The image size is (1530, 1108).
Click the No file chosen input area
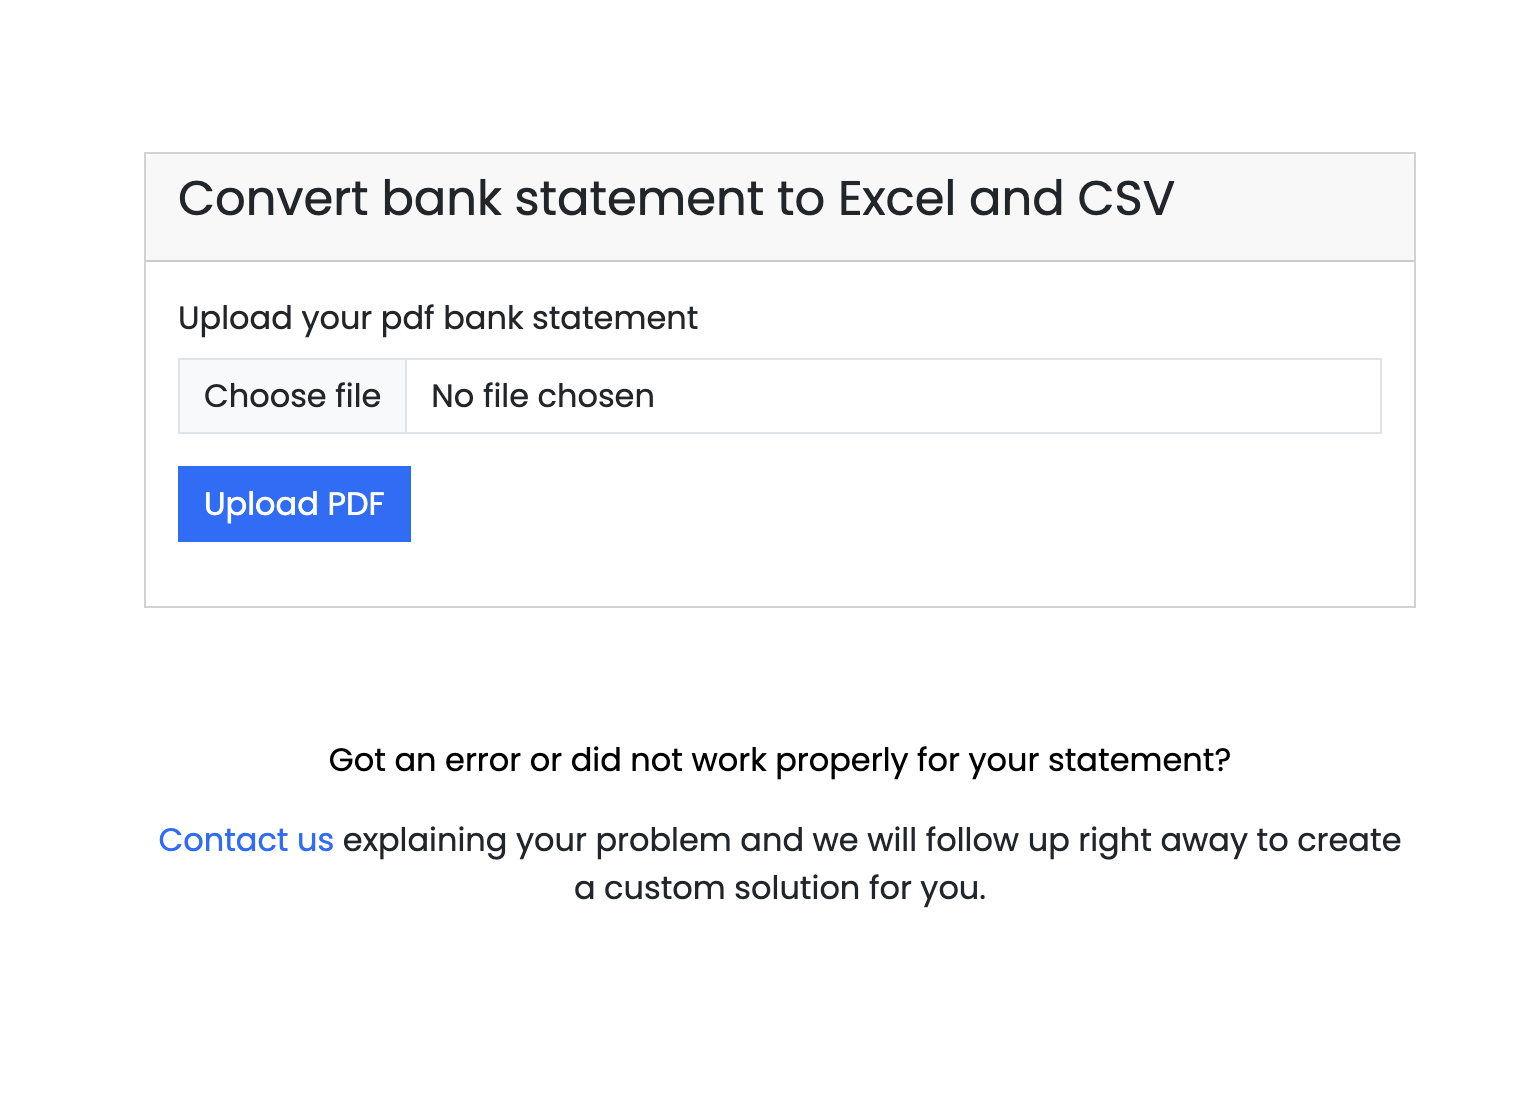click(x=541, y=396)
